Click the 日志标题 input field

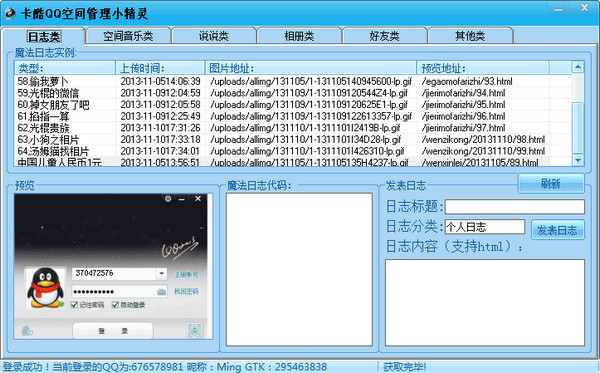click(x=515, y=207)
